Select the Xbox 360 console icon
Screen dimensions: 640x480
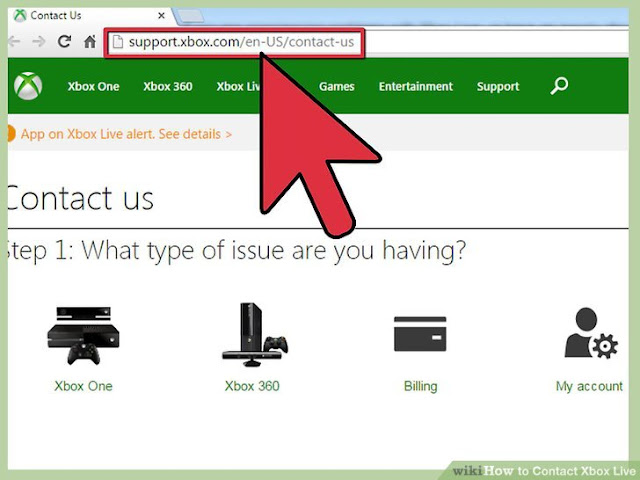pos(255,334)
